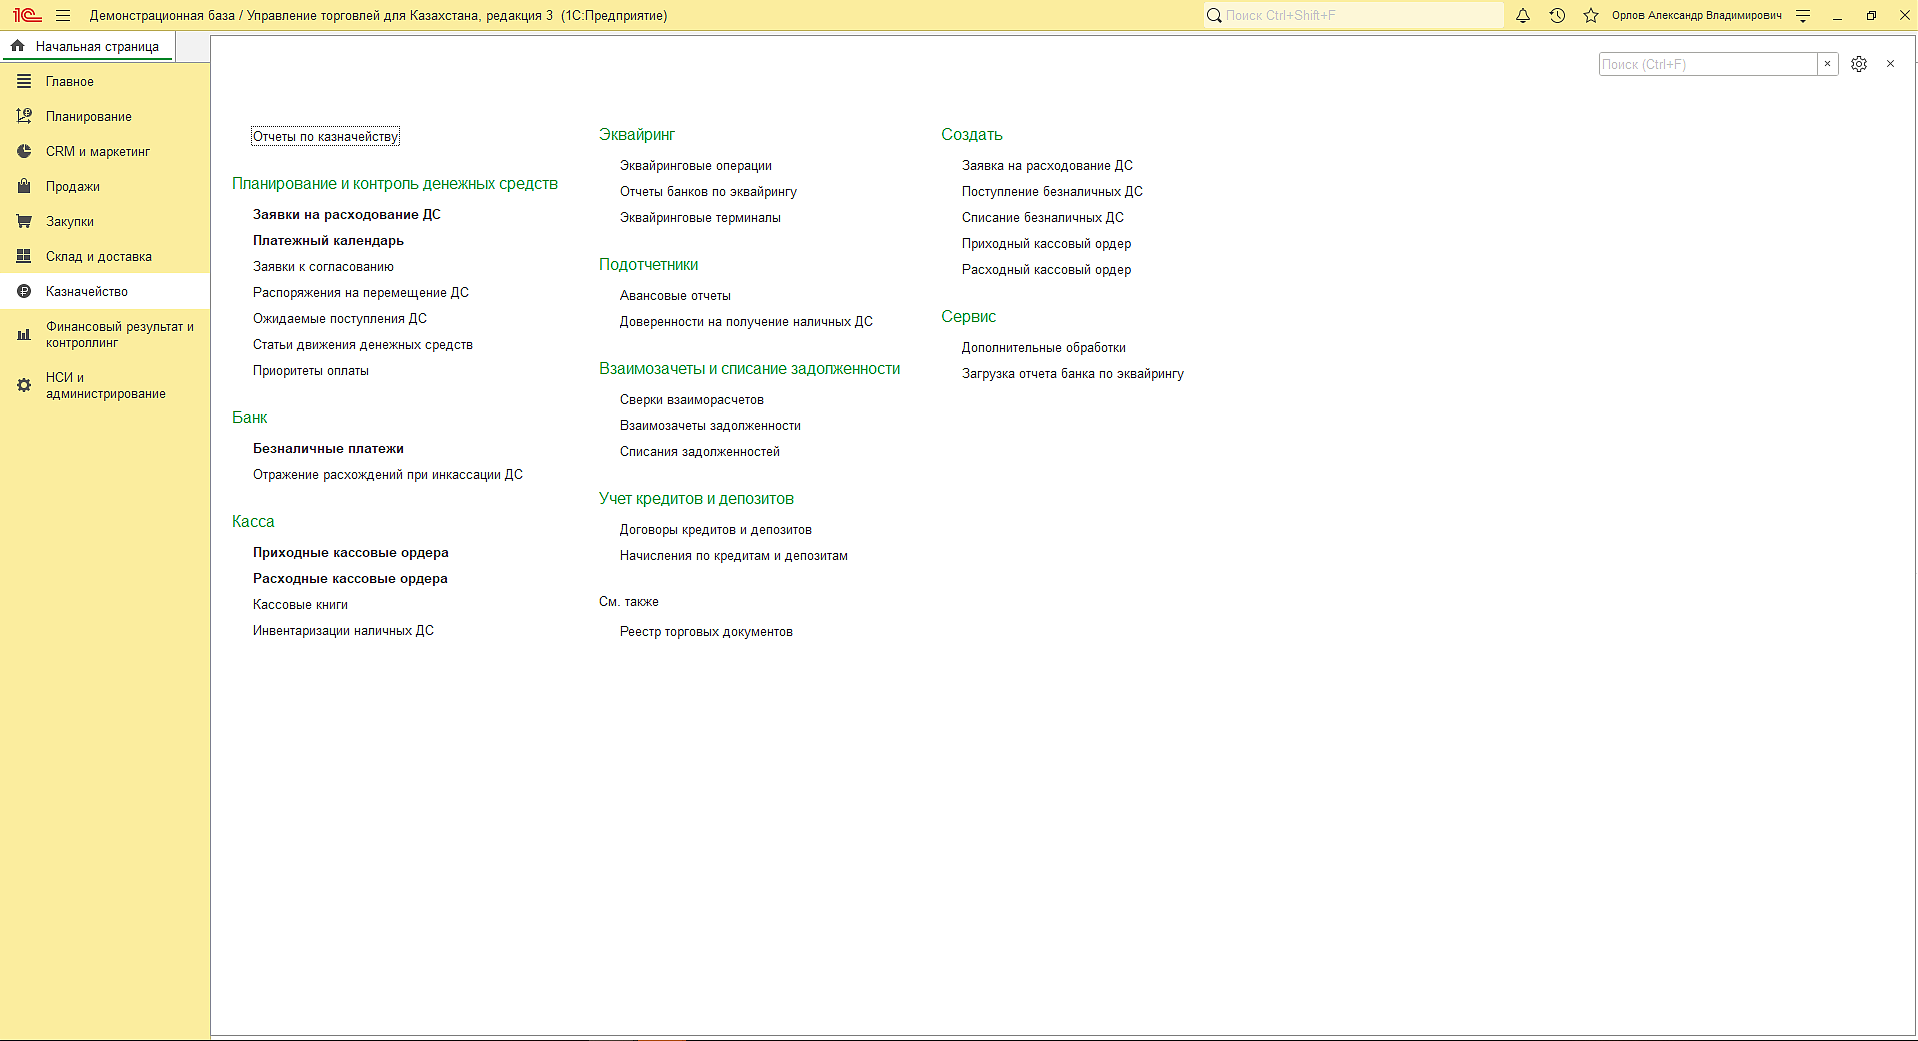Focus the Поиск (Ctrl+F) field
Viewport: 1918px width, 1041px height.
click(x=1708, y=64)
